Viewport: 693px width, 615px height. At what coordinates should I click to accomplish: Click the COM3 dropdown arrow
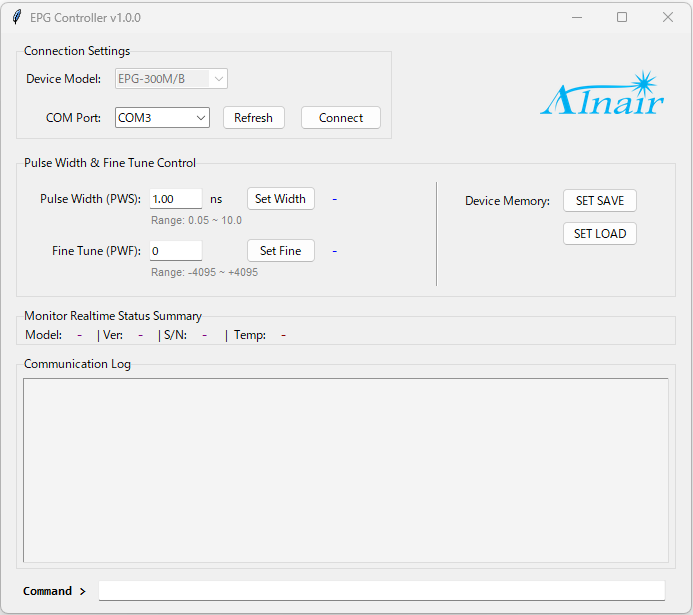[201, 118]
